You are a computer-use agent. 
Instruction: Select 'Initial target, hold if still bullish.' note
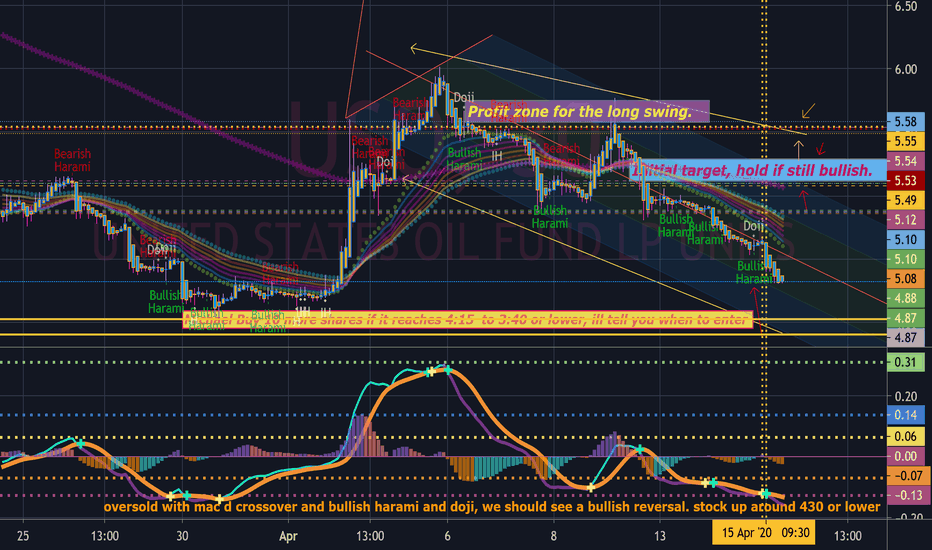pyautogui.click(x=757, y=171)
